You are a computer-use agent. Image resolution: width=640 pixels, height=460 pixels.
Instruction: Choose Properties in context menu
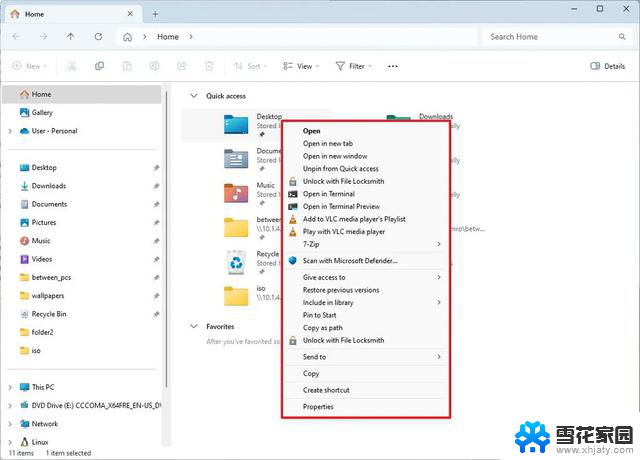366,407
